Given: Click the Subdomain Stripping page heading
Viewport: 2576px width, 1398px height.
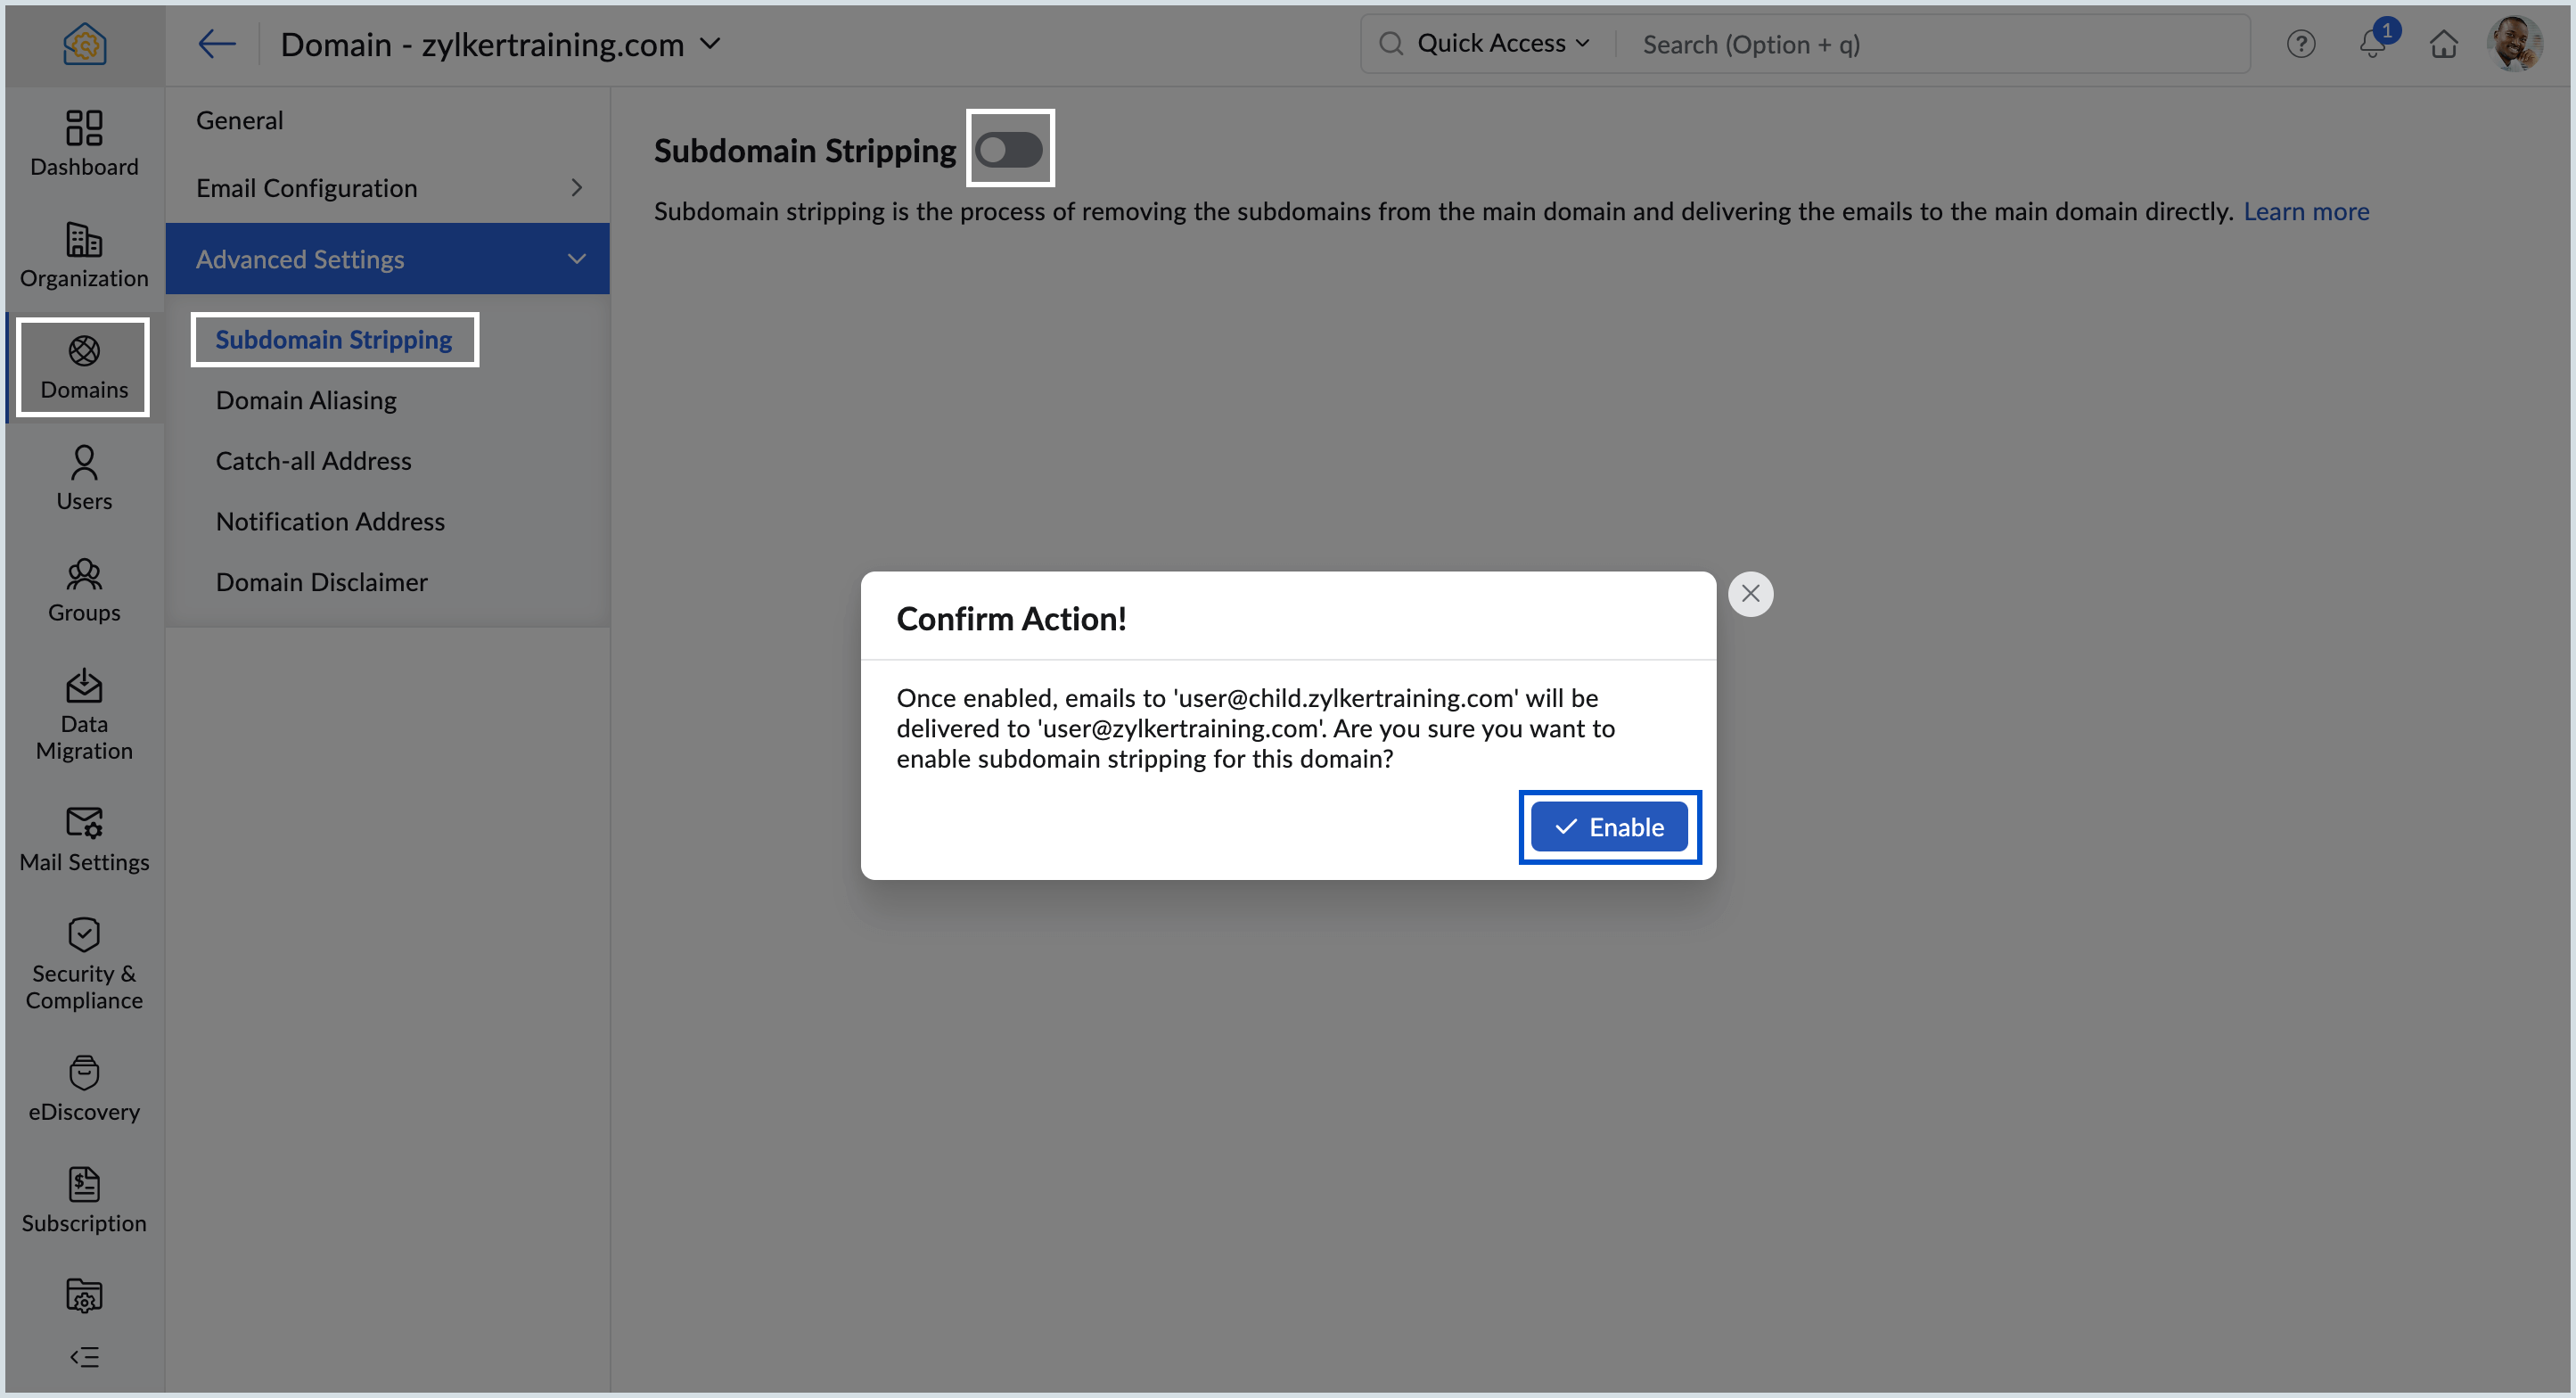Looking at the screenshot, I should pos(804,149).
